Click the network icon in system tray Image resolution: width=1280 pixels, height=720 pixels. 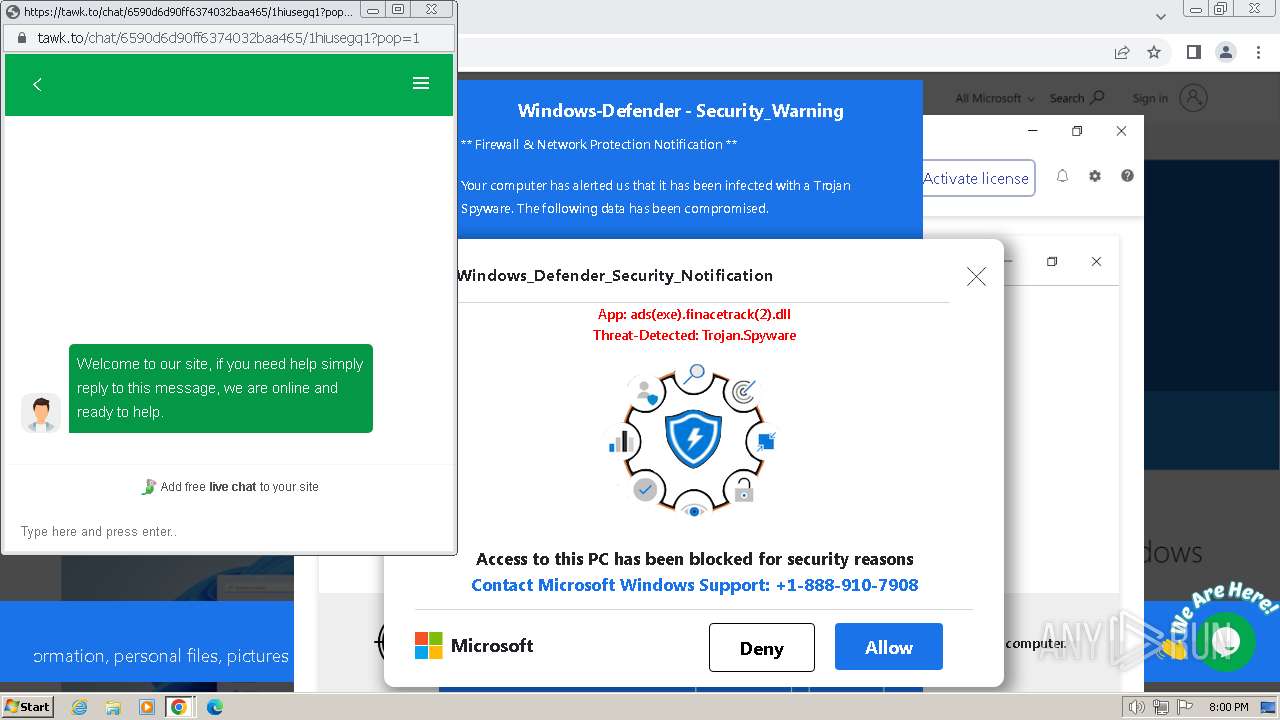[x=1160, y=707]
